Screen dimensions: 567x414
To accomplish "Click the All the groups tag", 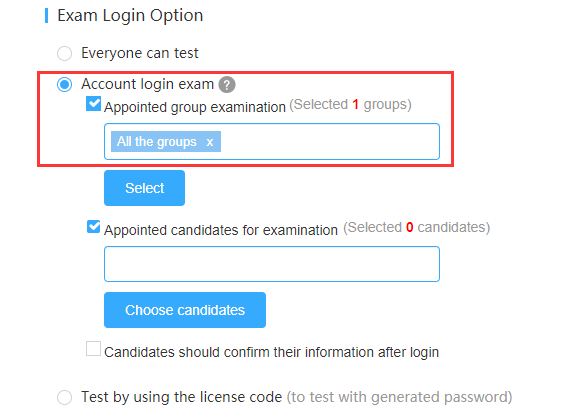I will pyautogui.click(x=157, y=141).
